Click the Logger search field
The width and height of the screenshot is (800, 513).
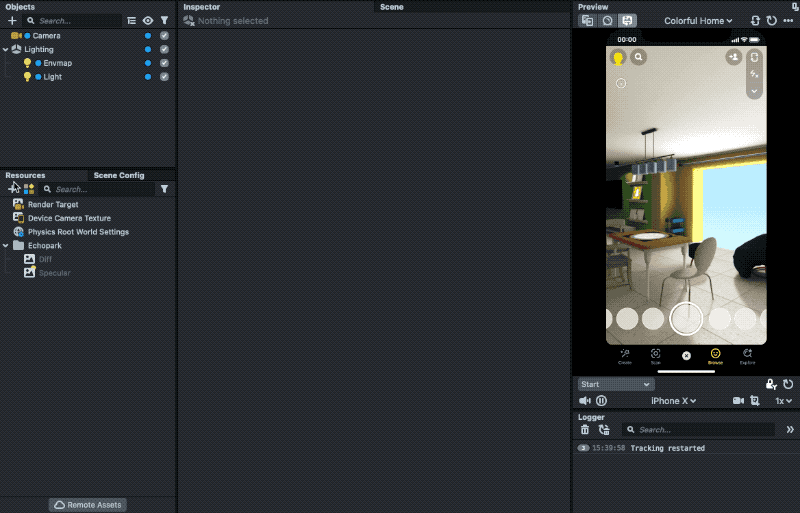coord(700,430)
